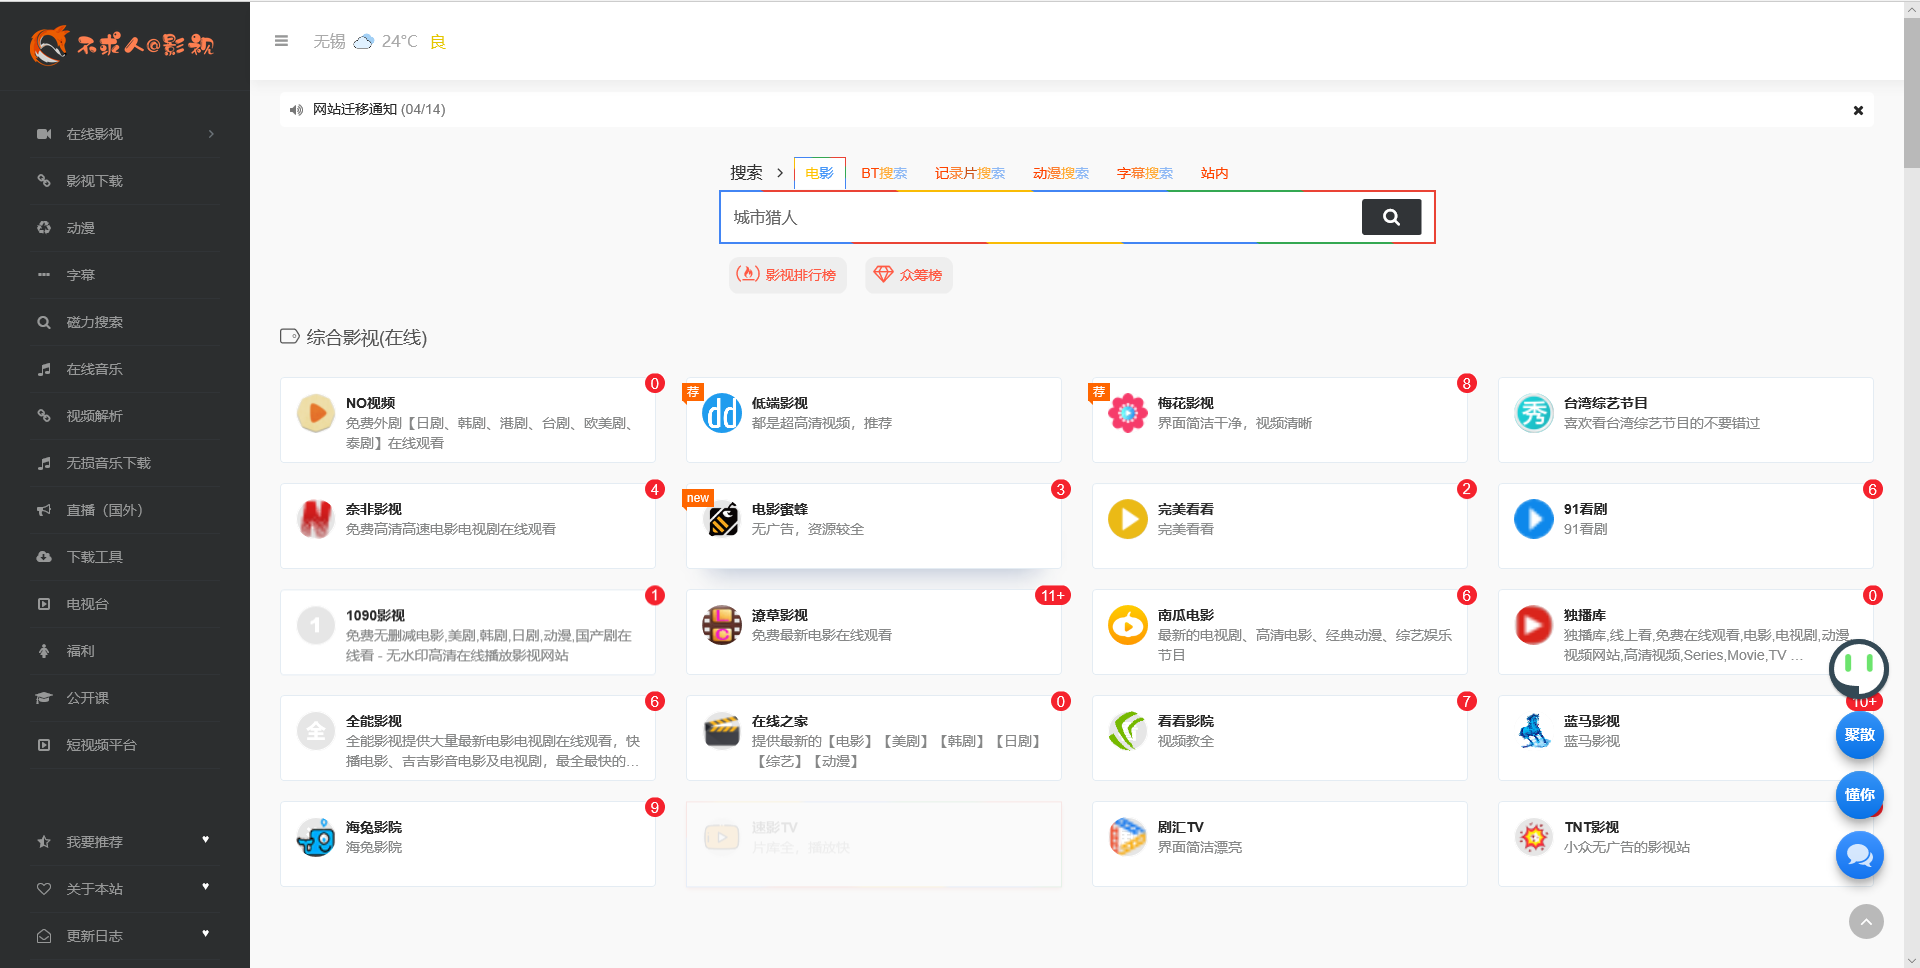
Task: Click the 看看影院 green icon
Action: pos(1128,731)
